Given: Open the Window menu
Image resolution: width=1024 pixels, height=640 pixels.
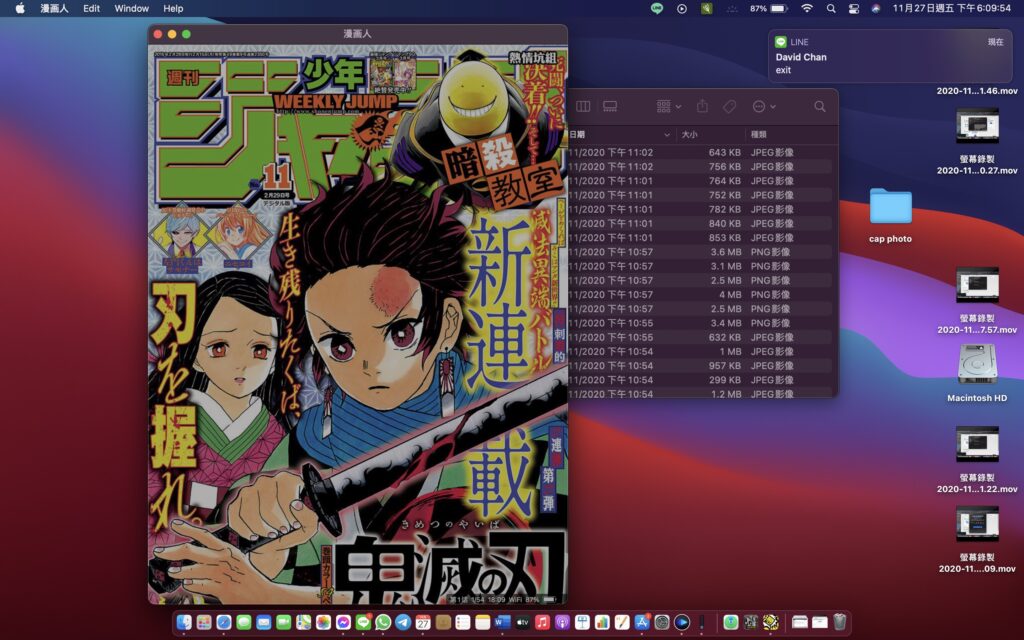Looking at the screenshot, I should [x=131, y=8].
